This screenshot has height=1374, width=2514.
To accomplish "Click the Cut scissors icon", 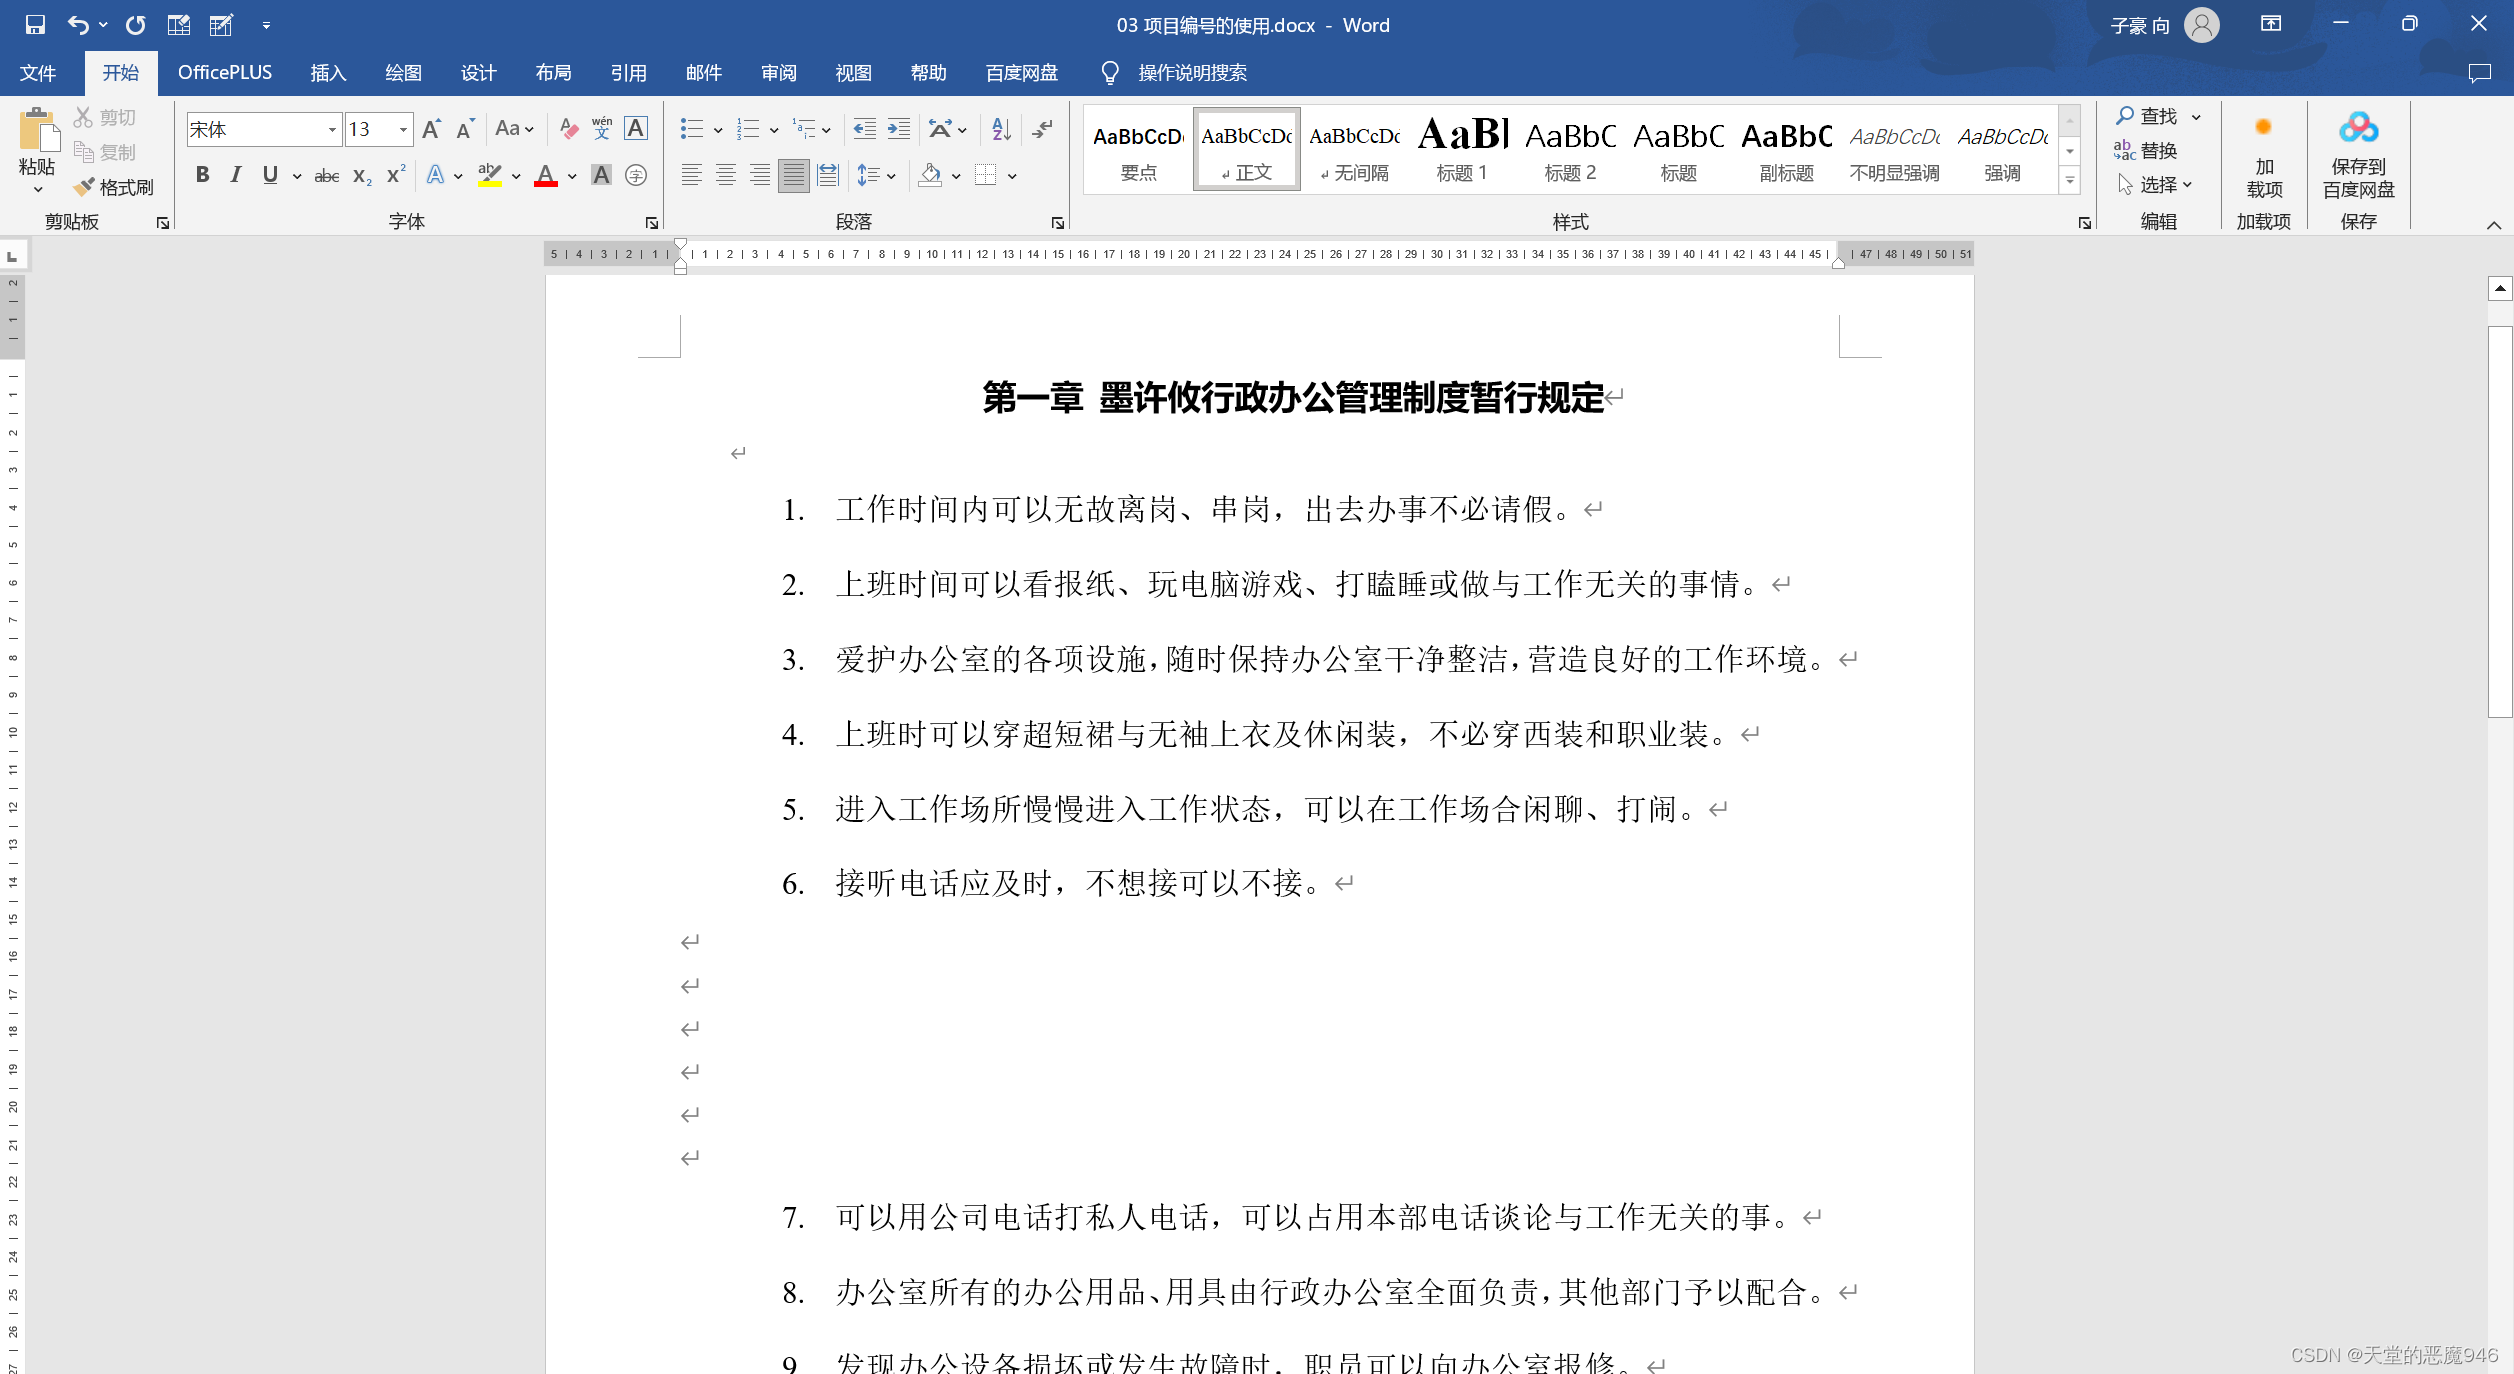I will [83, 117].
